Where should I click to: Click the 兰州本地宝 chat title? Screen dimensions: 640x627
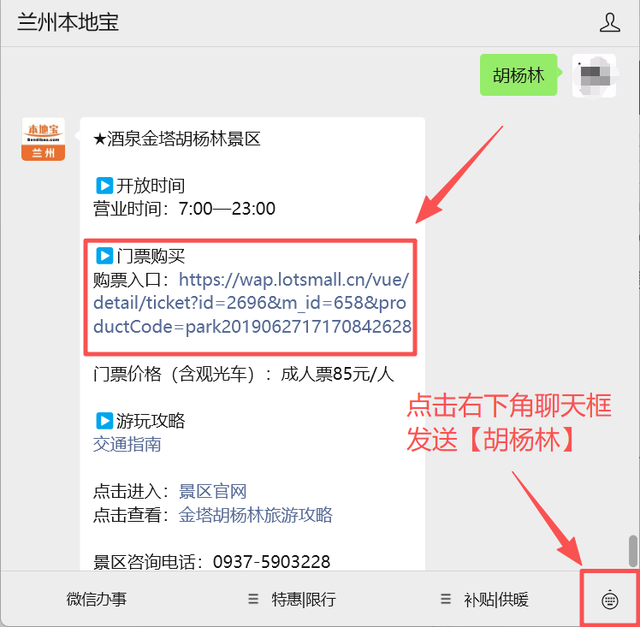pyautogui.click(x=68, y=22)
